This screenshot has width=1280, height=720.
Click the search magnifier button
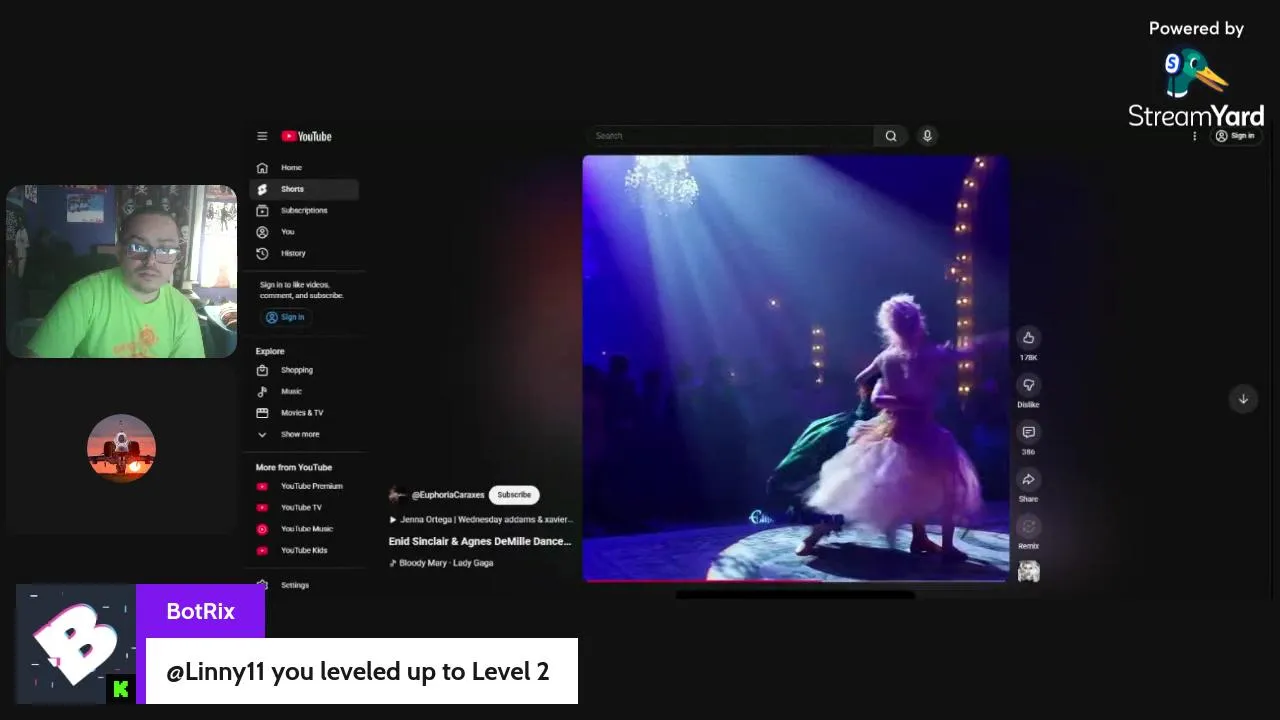891,136
